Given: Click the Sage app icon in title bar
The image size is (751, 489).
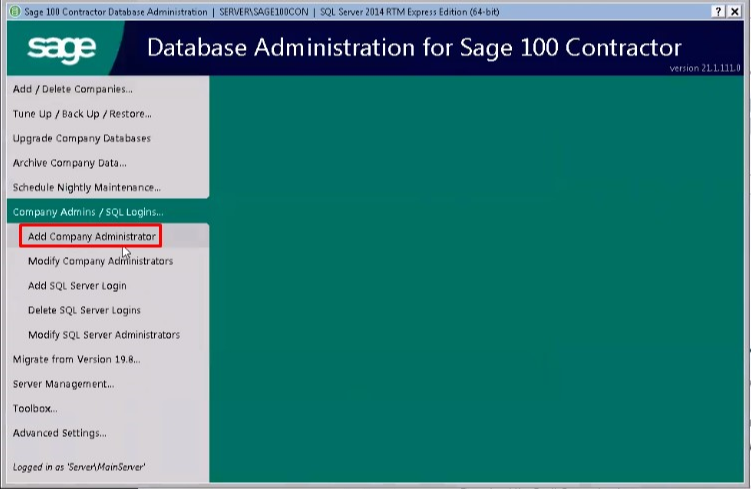Looking at the screenshot, I should click(15, 11).
